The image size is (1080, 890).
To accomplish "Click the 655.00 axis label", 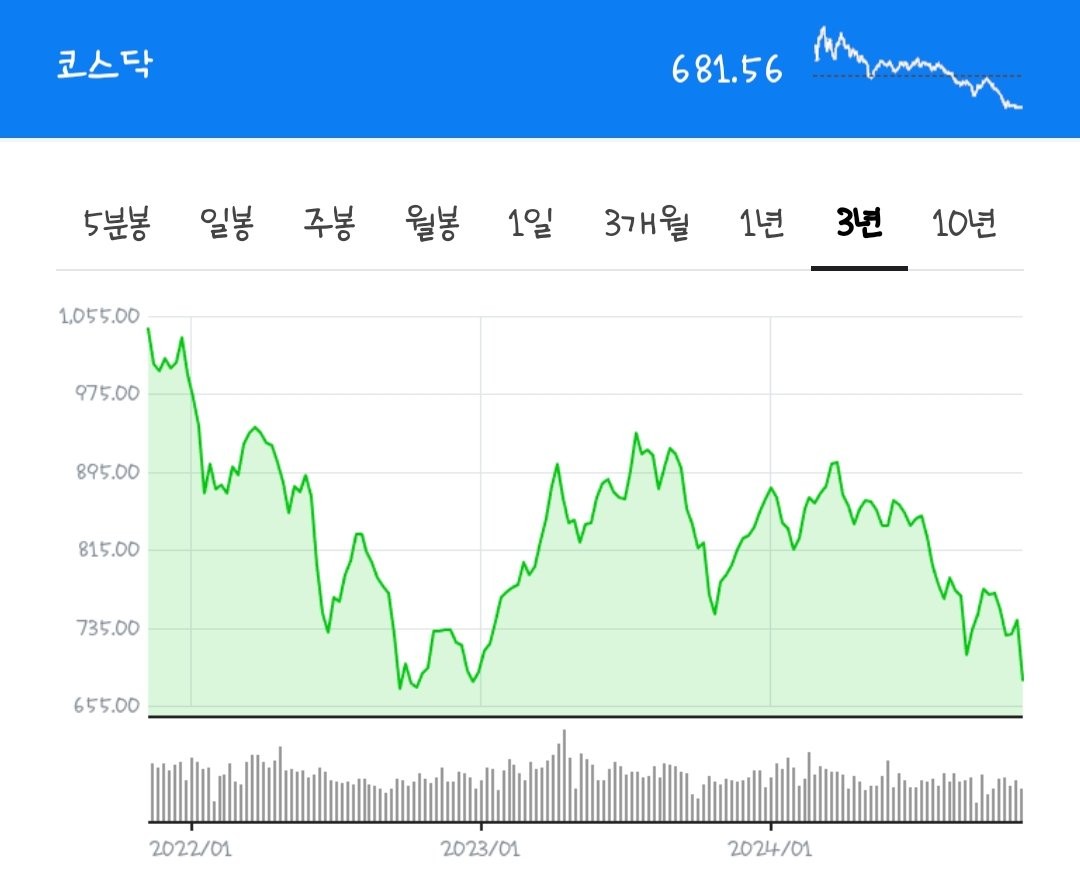I will tap(107, 705).
